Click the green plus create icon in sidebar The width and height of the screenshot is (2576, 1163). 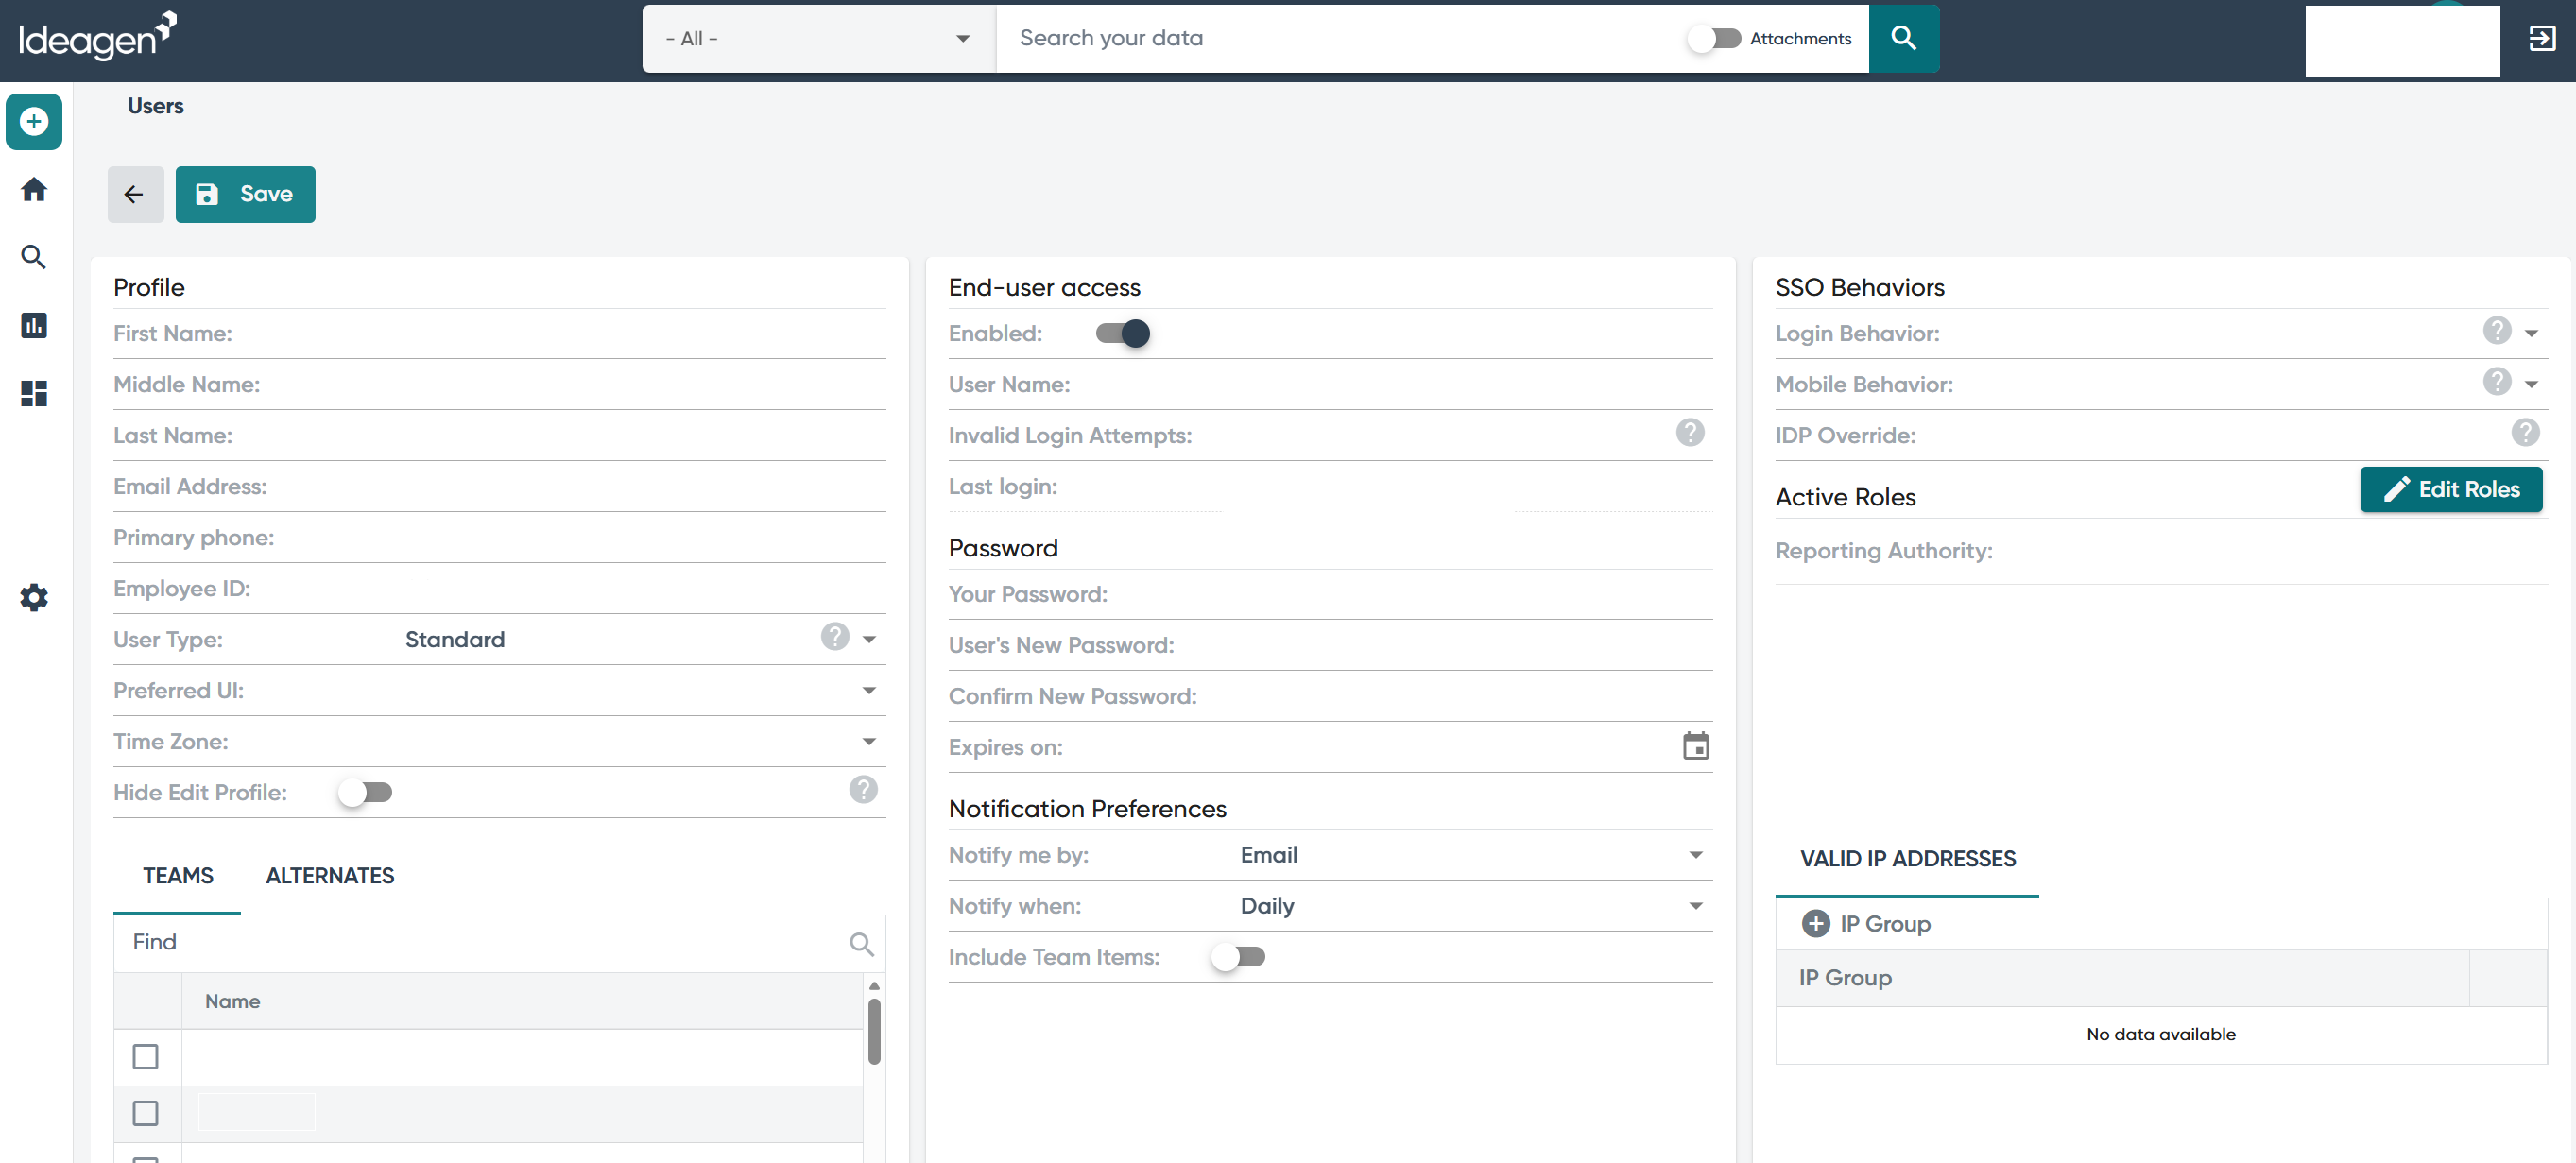(x=34, y=122)
